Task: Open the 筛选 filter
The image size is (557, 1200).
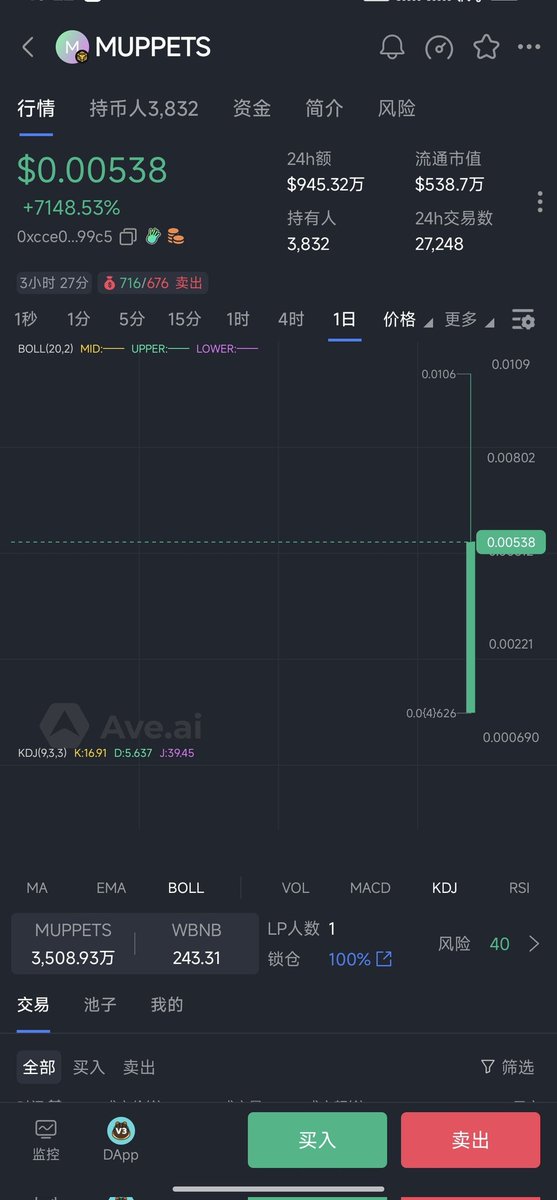Action: click(x=507, y=1067)
